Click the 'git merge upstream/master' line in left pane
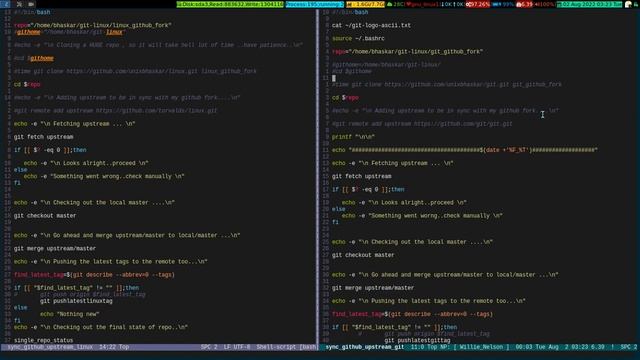 pos(55,249)
